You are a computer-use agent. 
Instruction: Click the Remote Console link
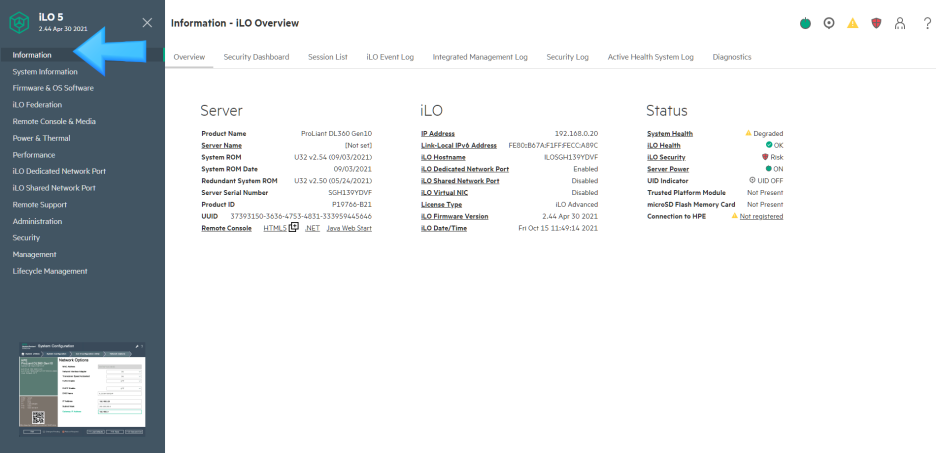(226, 228)
